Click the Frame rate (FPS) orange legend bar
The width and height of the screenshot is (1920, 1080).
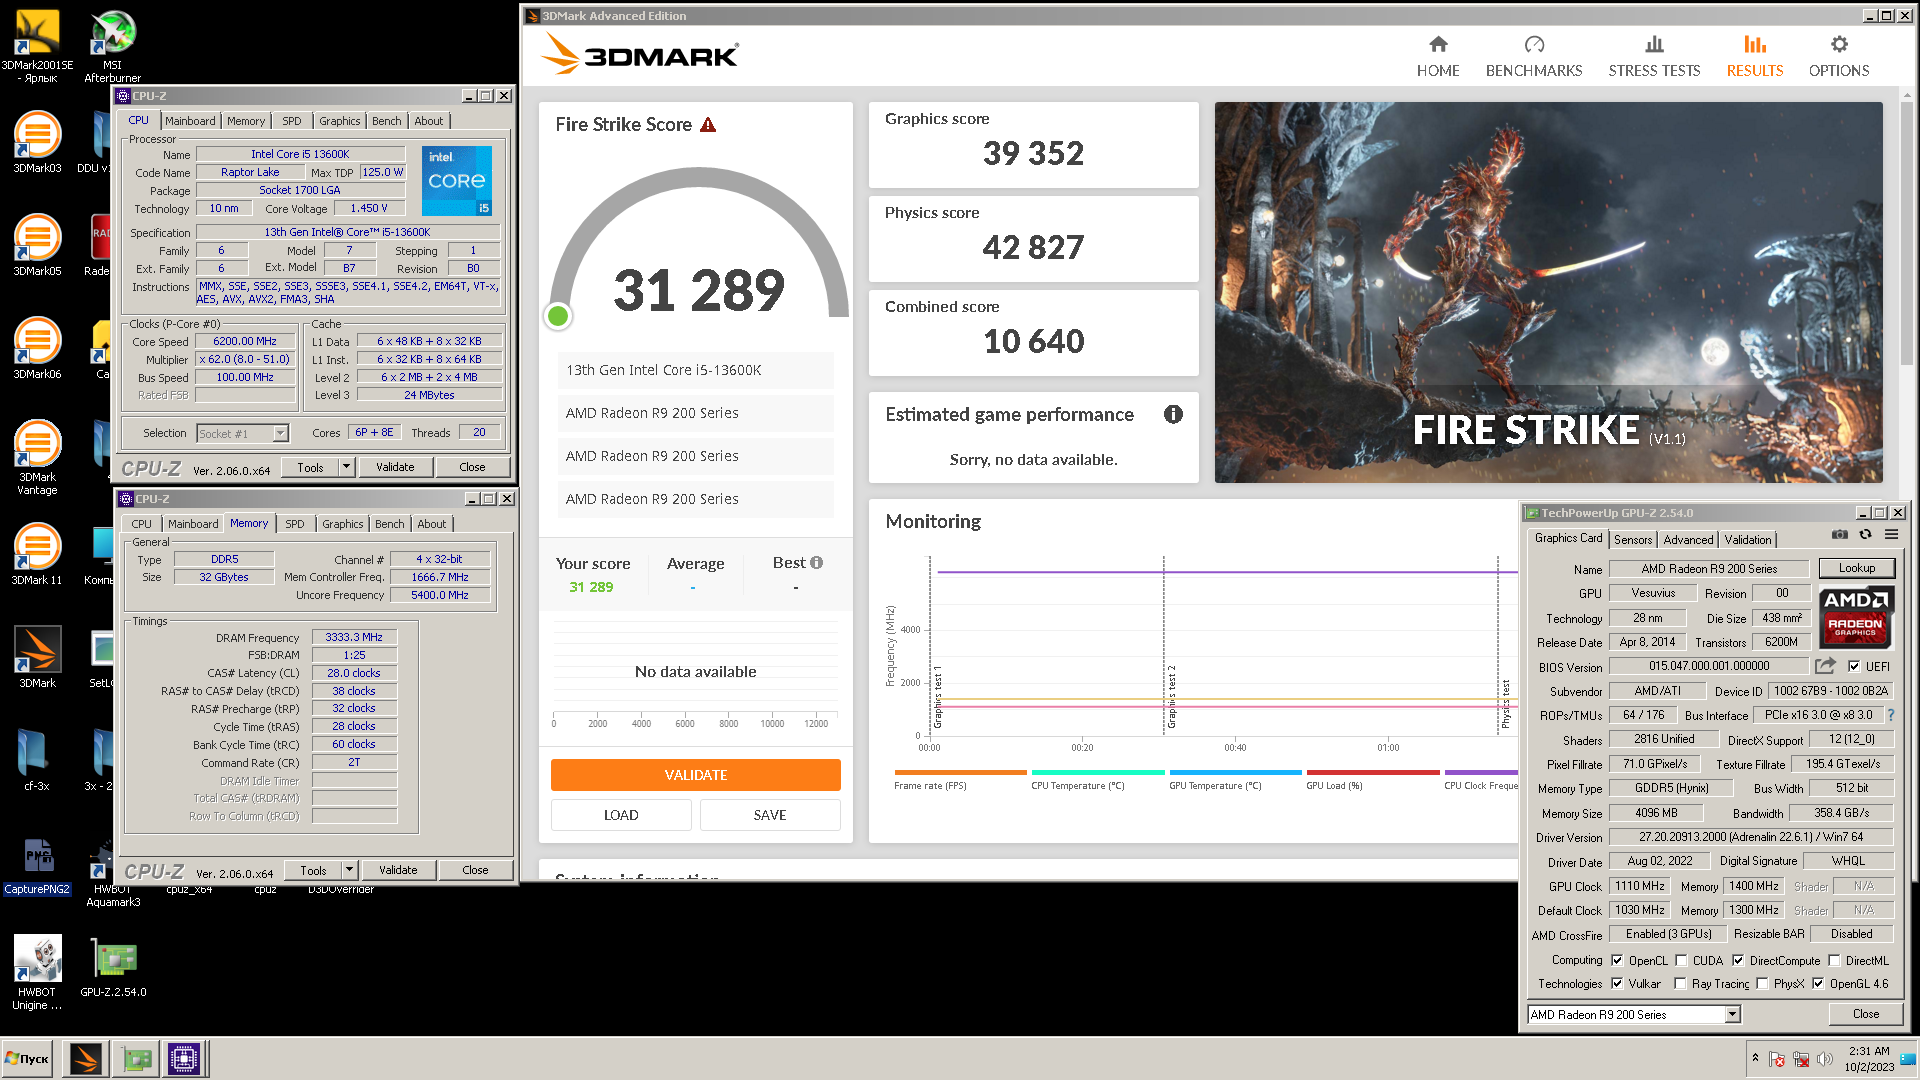pyautogui.click(x=960, y=772)
